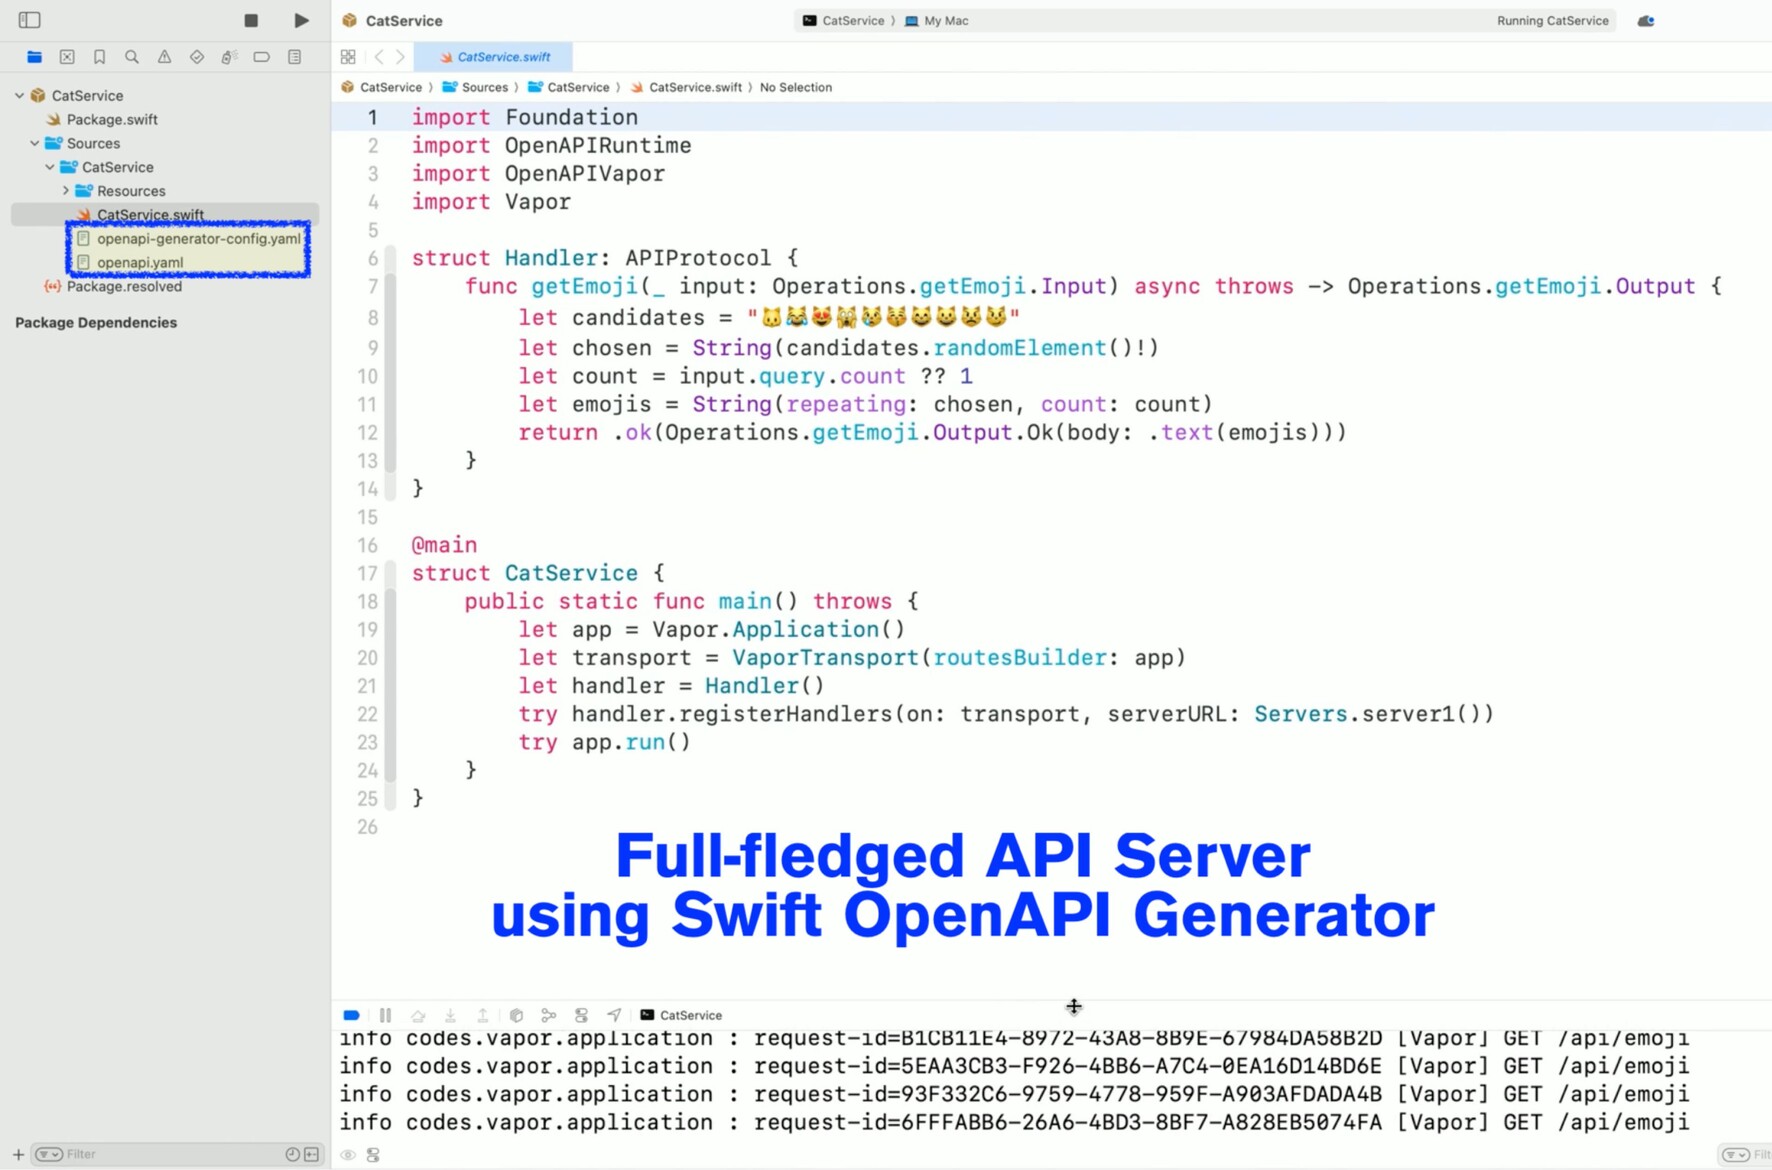Open the Find navigator magnifier icon

[132, 57]
